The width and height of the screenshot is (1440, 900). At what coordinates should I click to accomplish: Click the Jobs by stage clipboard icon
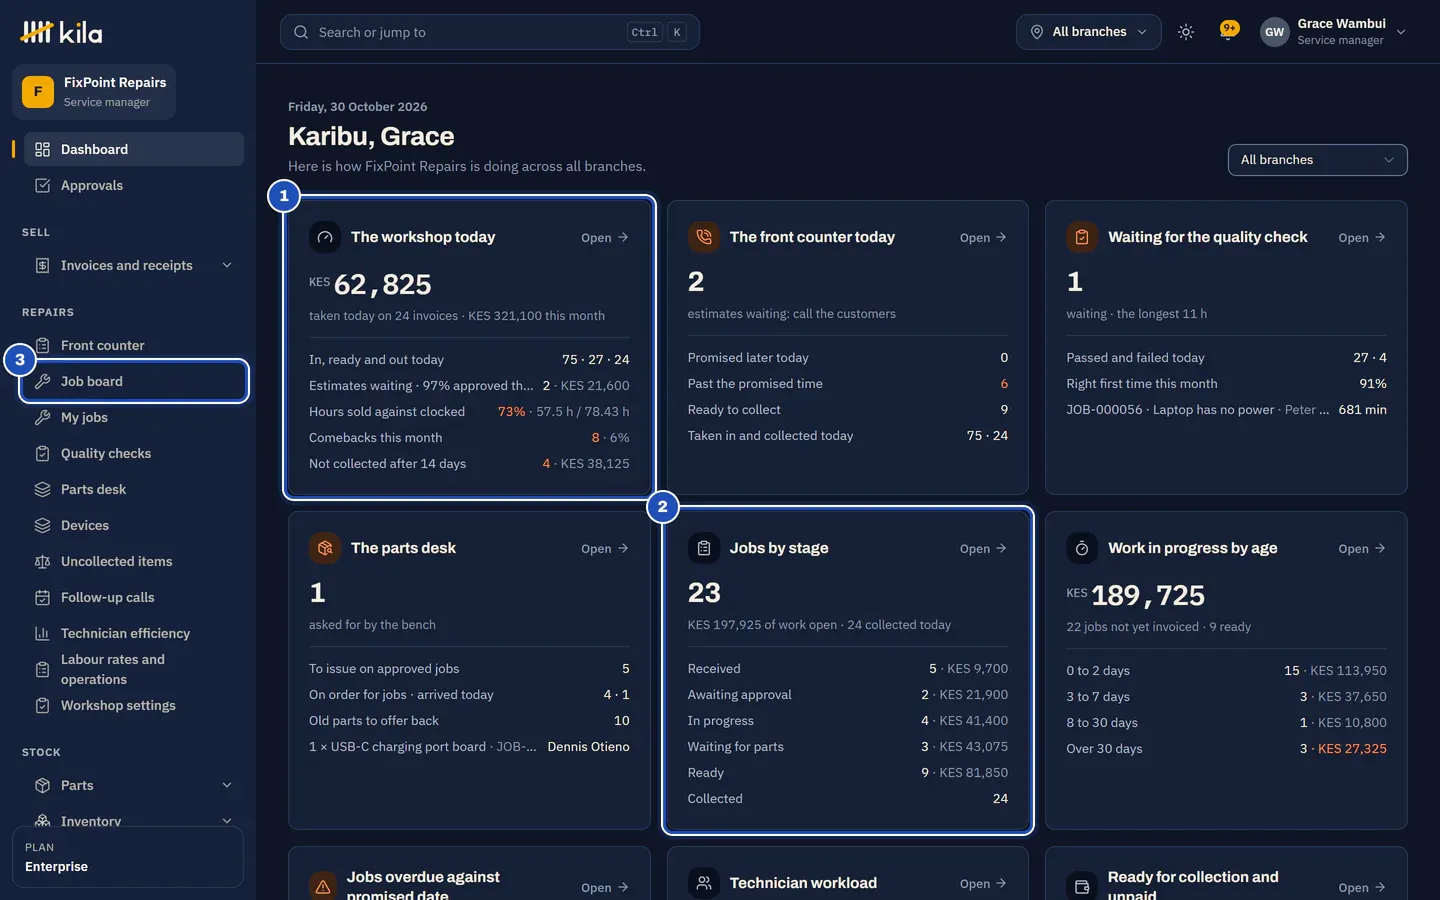point(704,548)
